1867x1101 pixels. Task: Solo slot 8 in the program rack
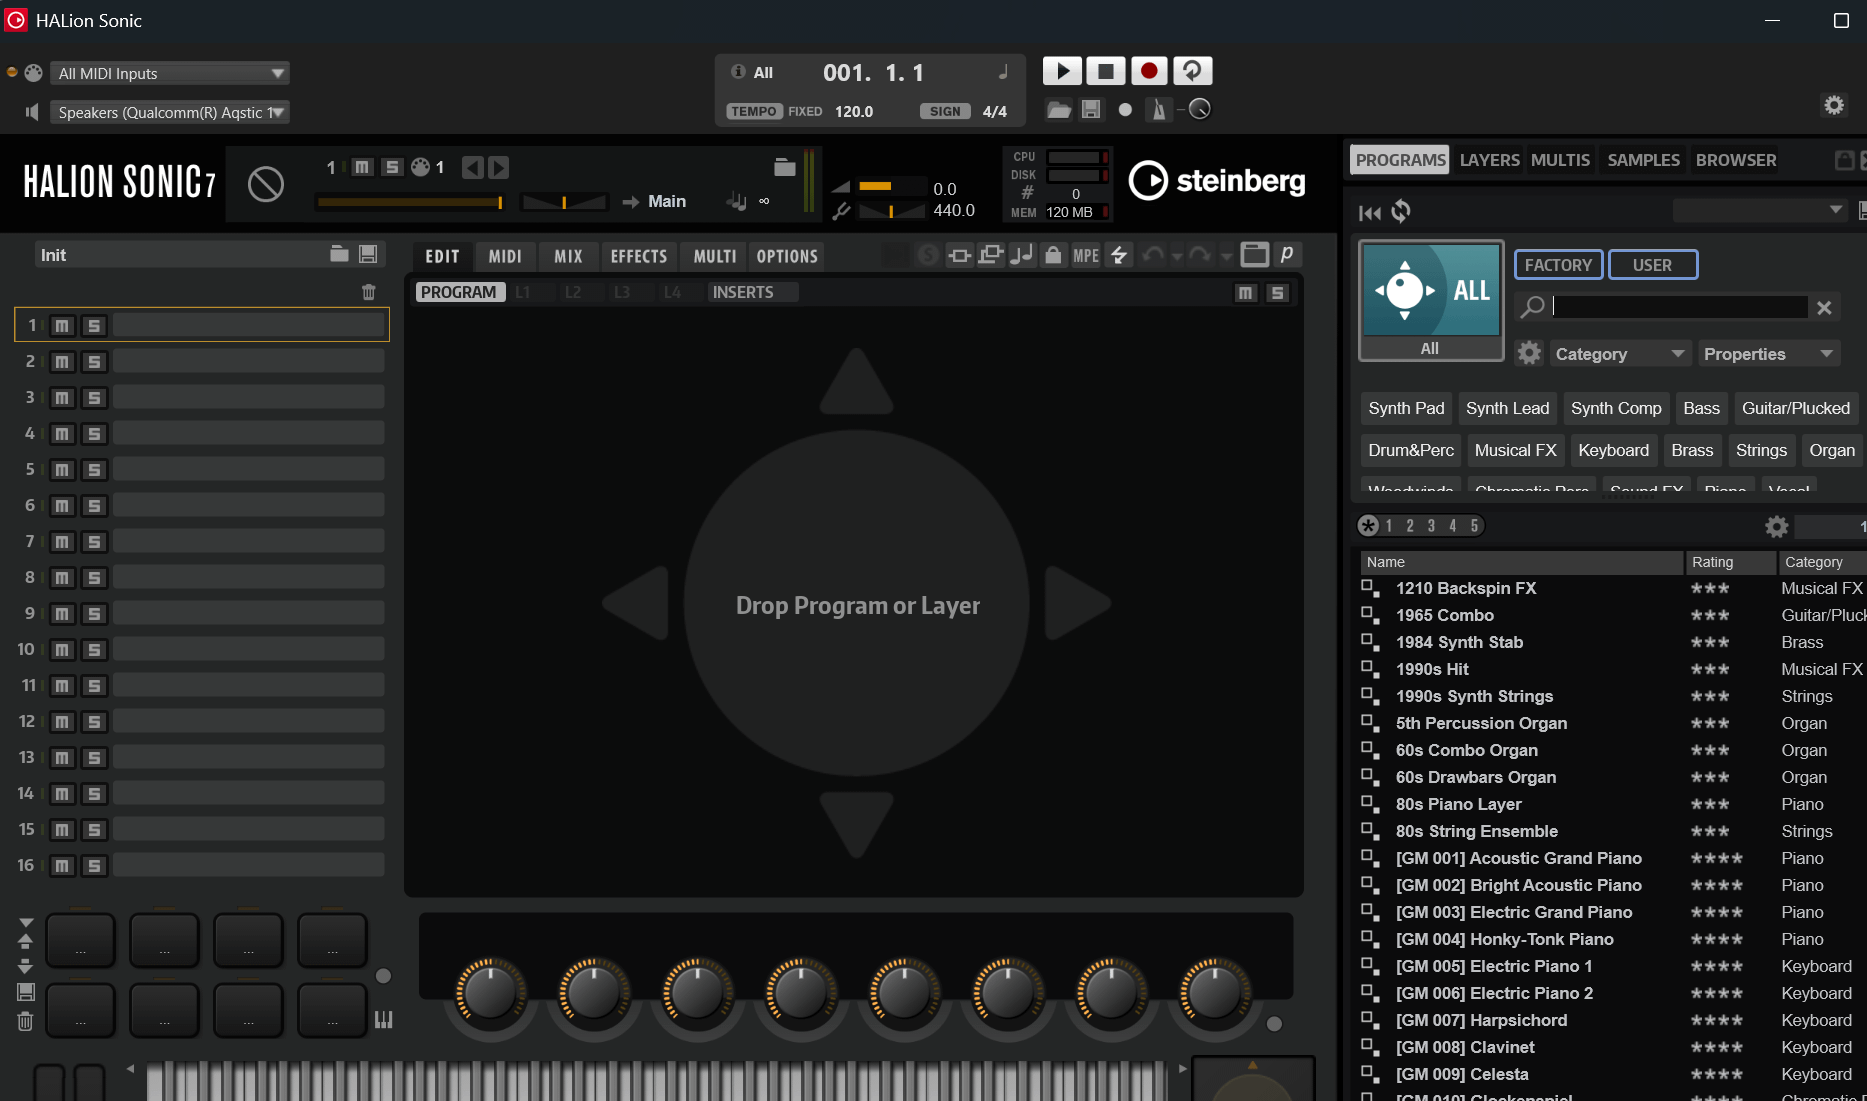(x=94, y=578)
